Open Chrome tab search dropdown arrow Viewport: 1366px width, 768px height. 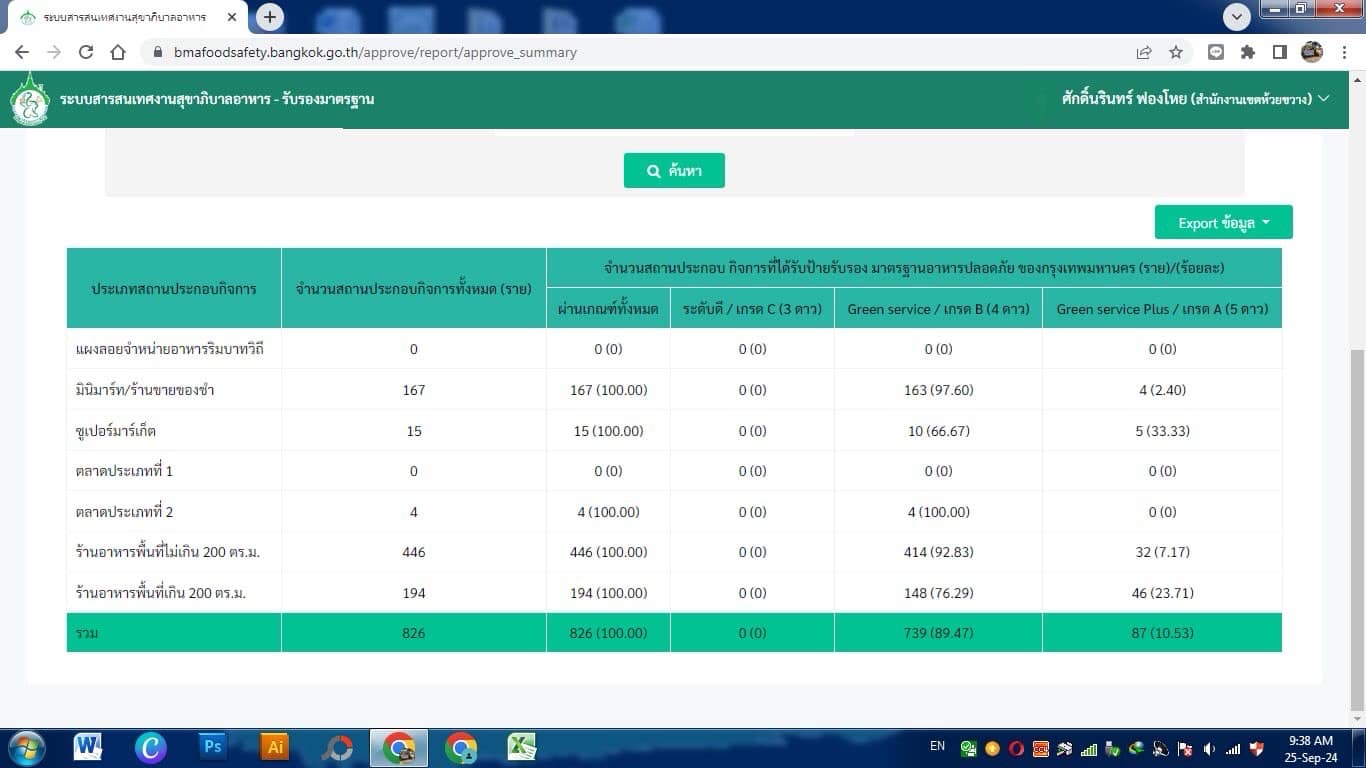[x=1237, y=16]
